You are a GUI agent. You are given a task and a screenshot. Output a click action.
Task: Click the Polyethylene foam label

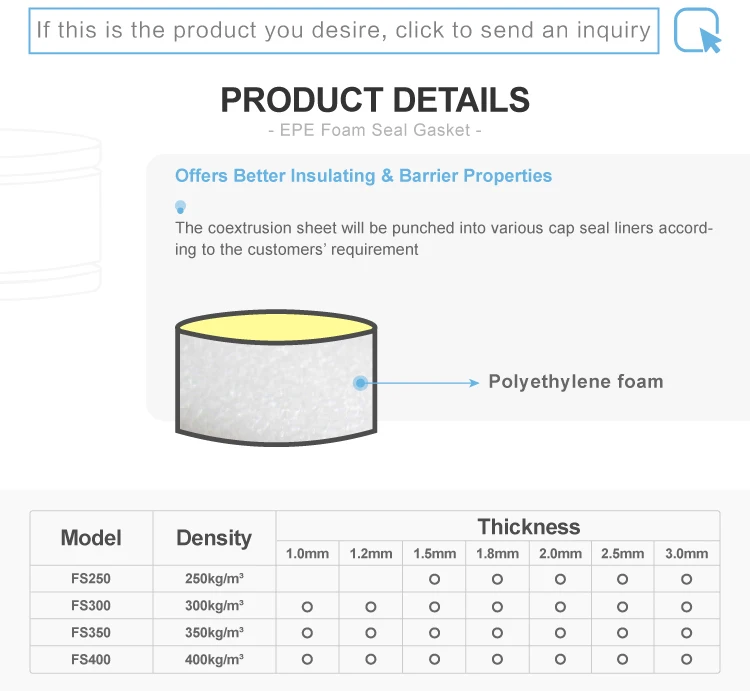tap(575, 382)
